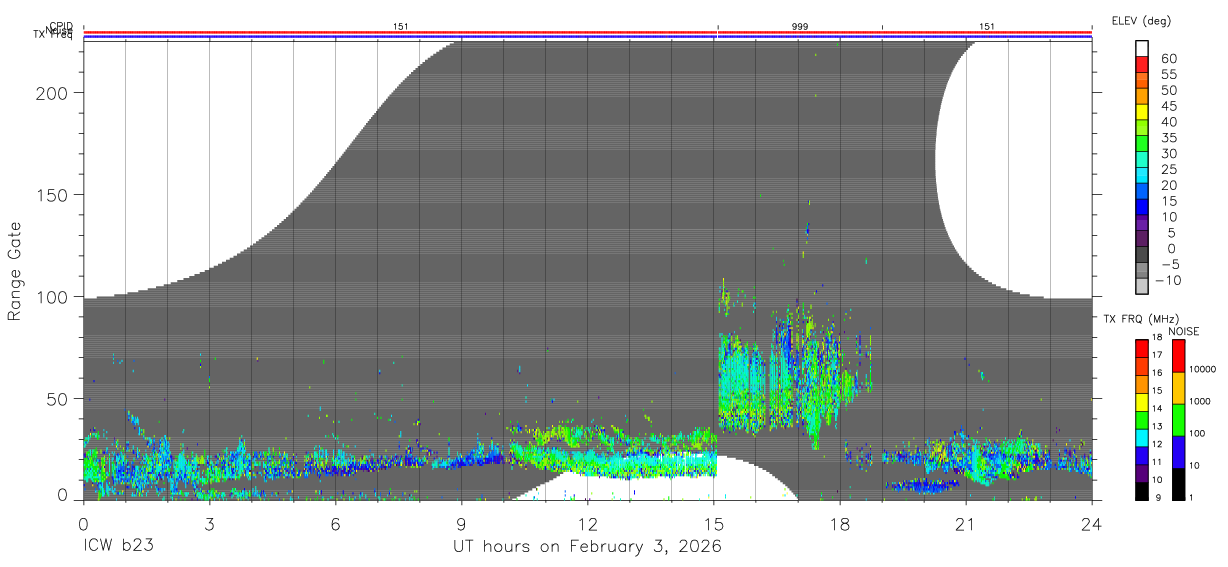The height and width of the screenshot is (567, 1228).
Task: Select the purple swatch in TX FRQ bar
Action: tap(1141, 473)
